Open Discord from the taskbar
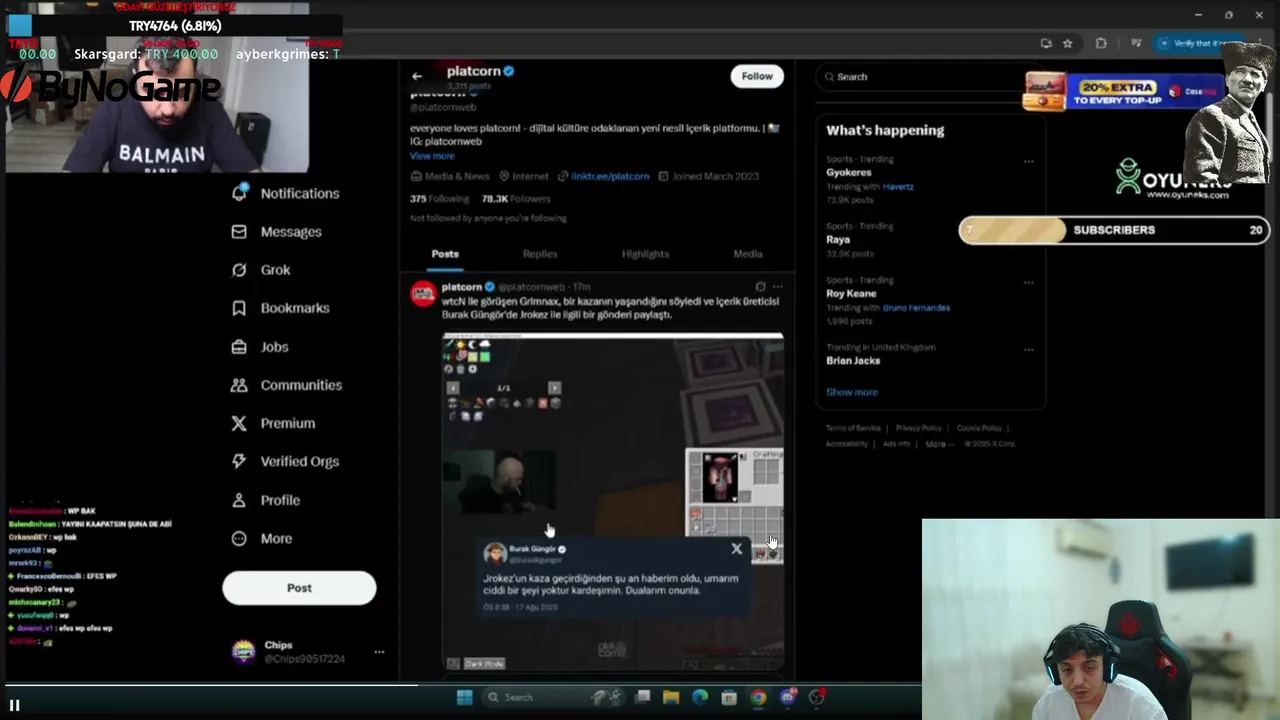The image size is (1280, 720). tap(787, 697)
